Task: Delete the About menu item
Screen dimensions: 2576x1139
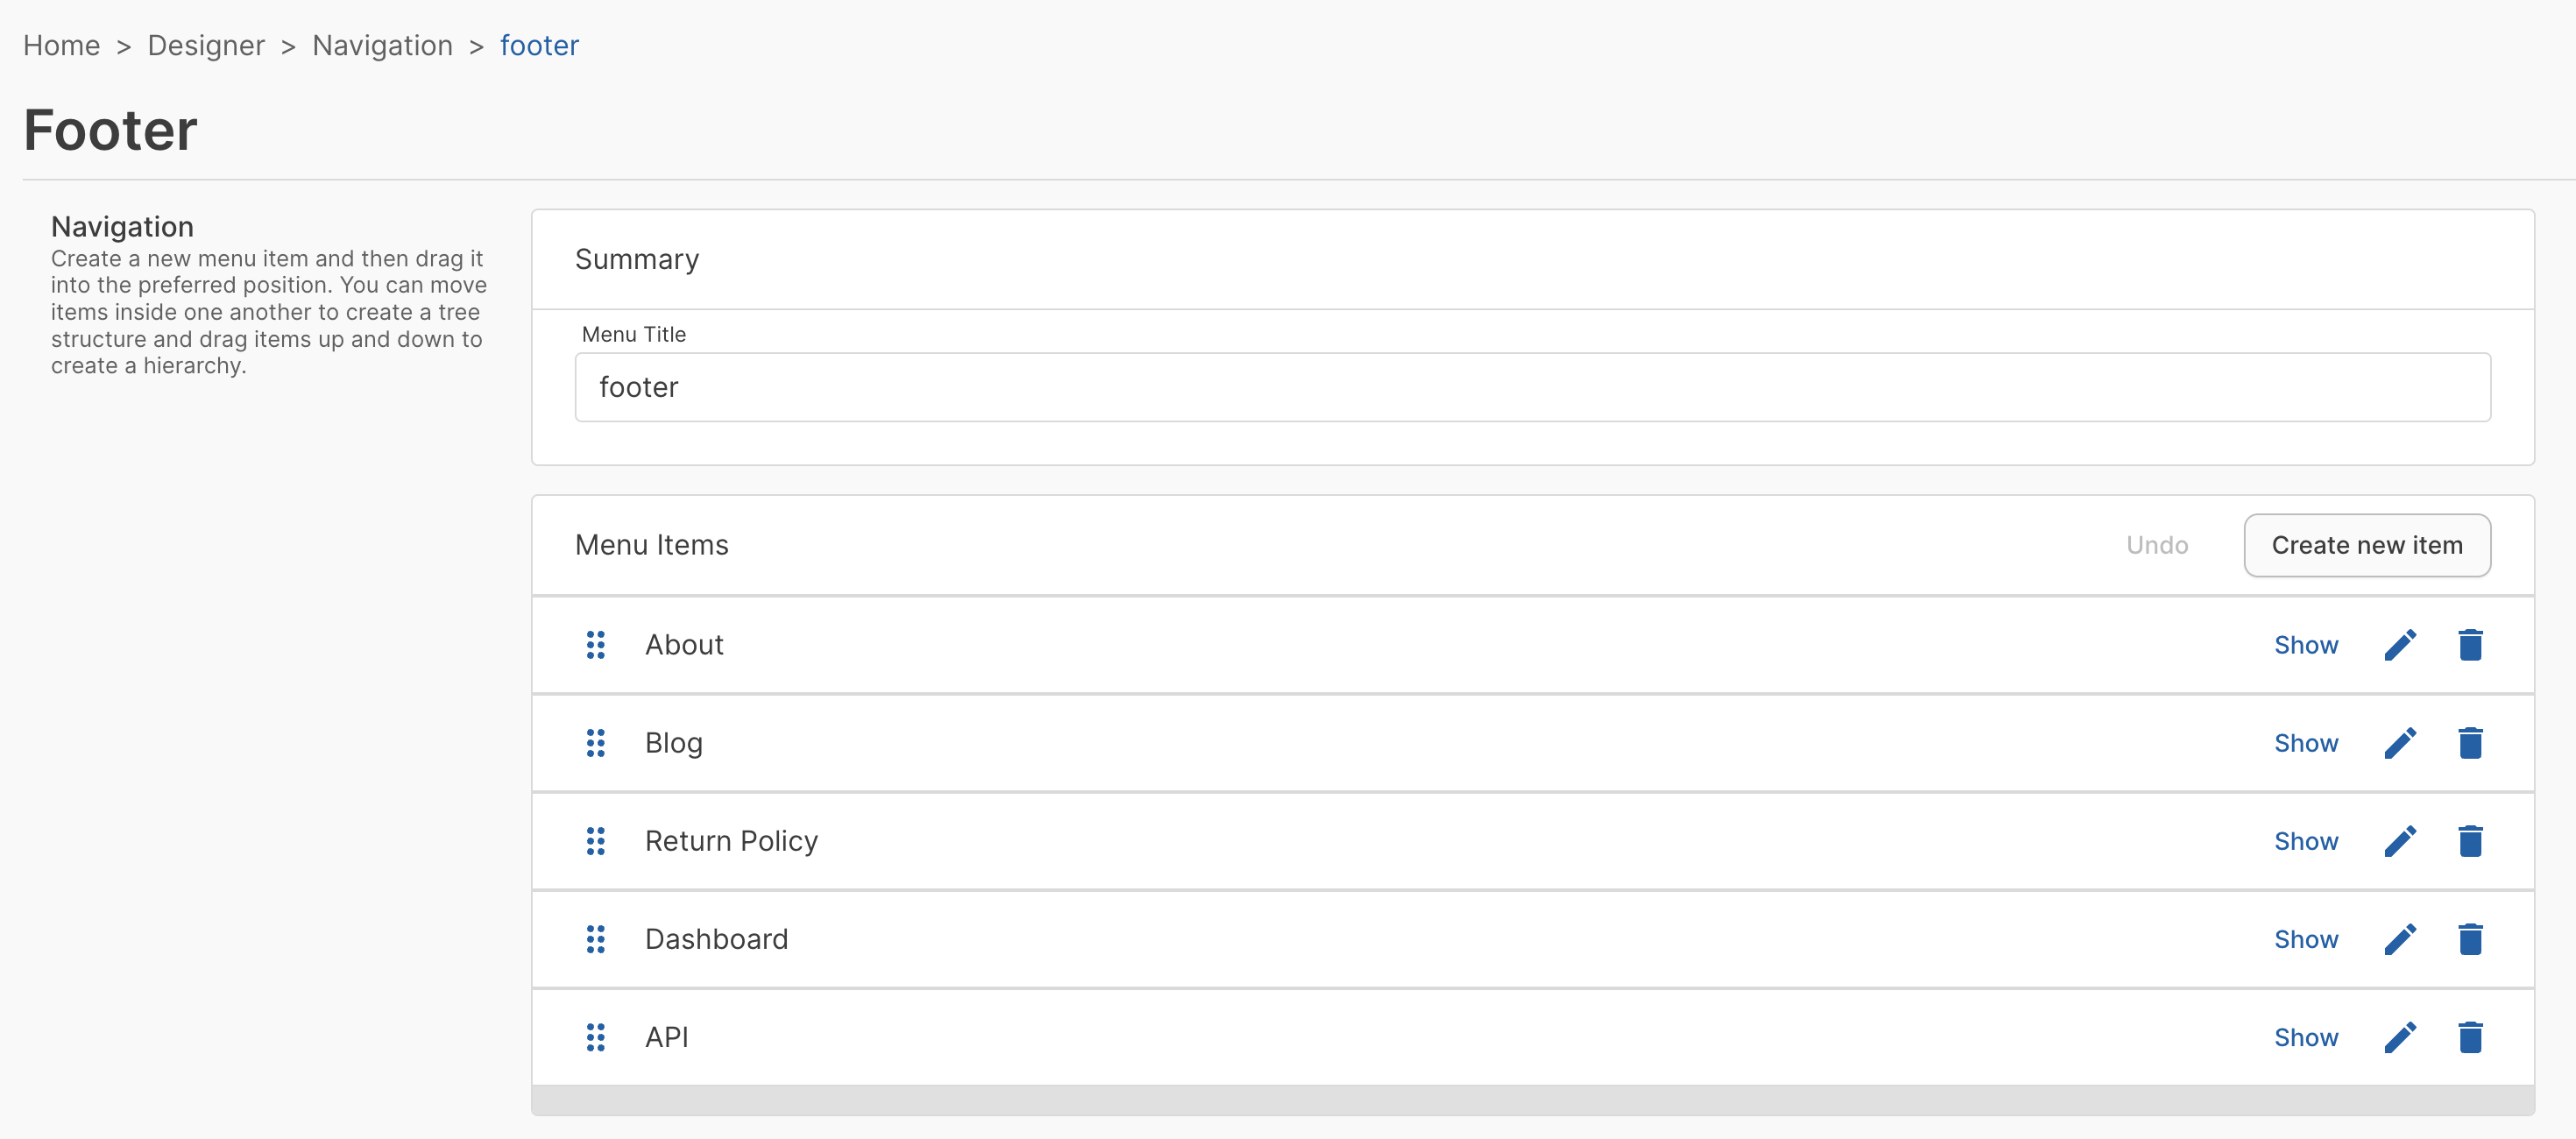Action: tap(2469, 645)
